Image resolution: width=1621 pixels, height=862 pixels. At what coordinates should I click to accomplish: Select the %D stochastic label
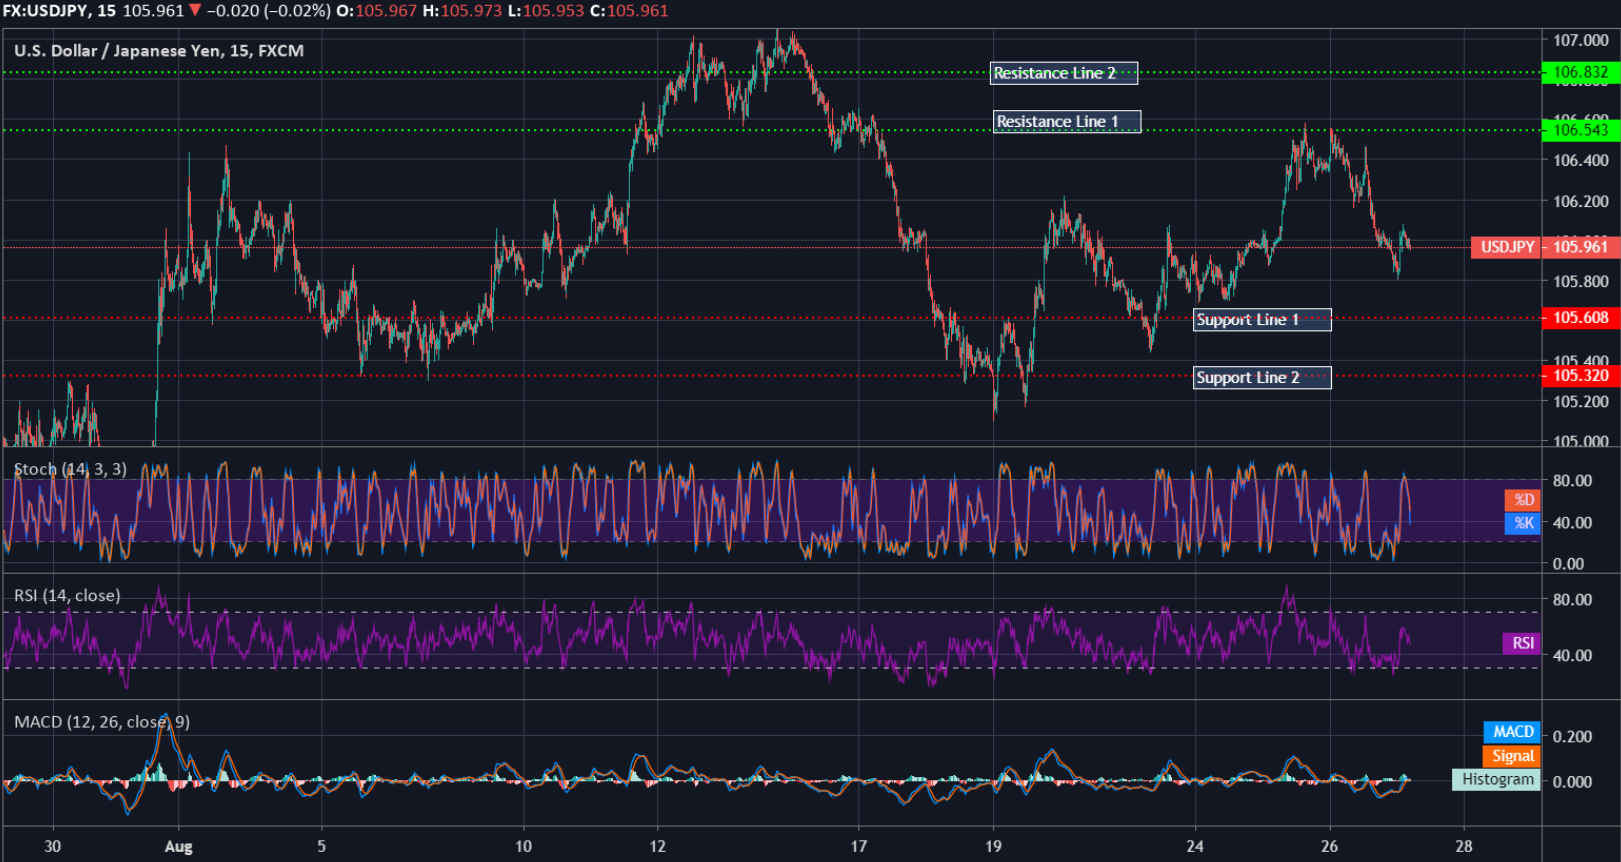click(1523, 500)
